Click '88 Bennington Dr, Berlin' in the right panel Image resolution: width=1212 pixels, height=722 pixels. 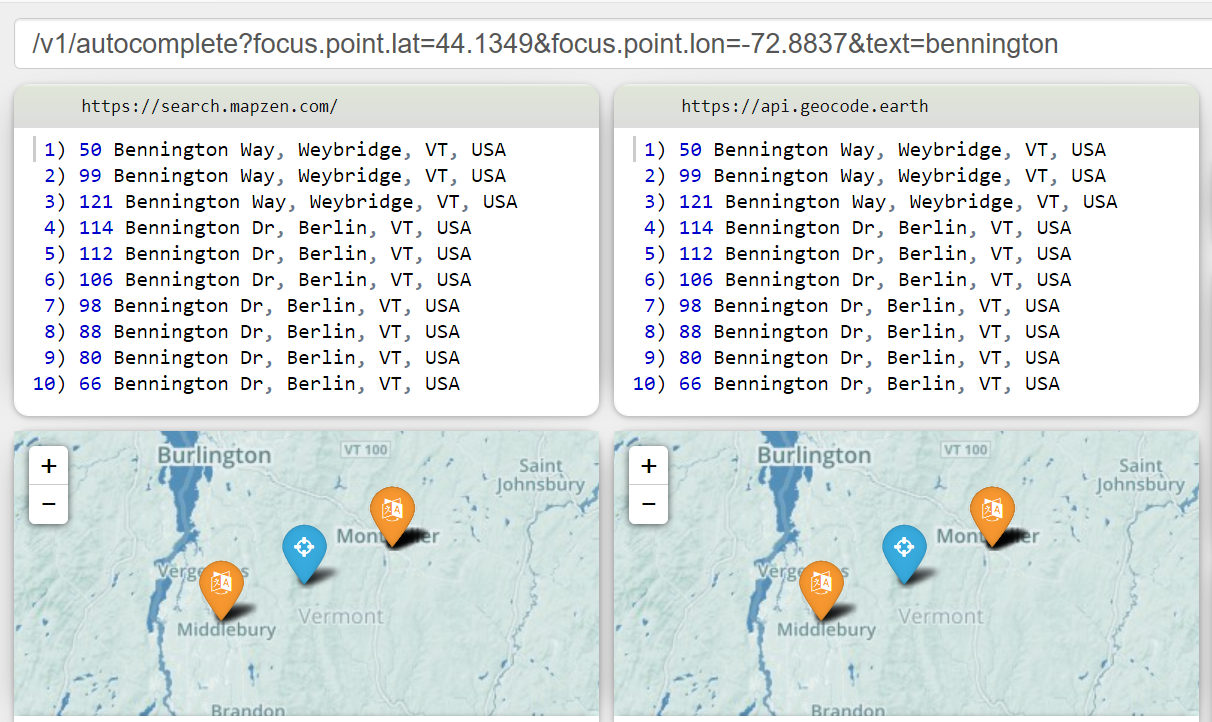click(x=869, y=331)
